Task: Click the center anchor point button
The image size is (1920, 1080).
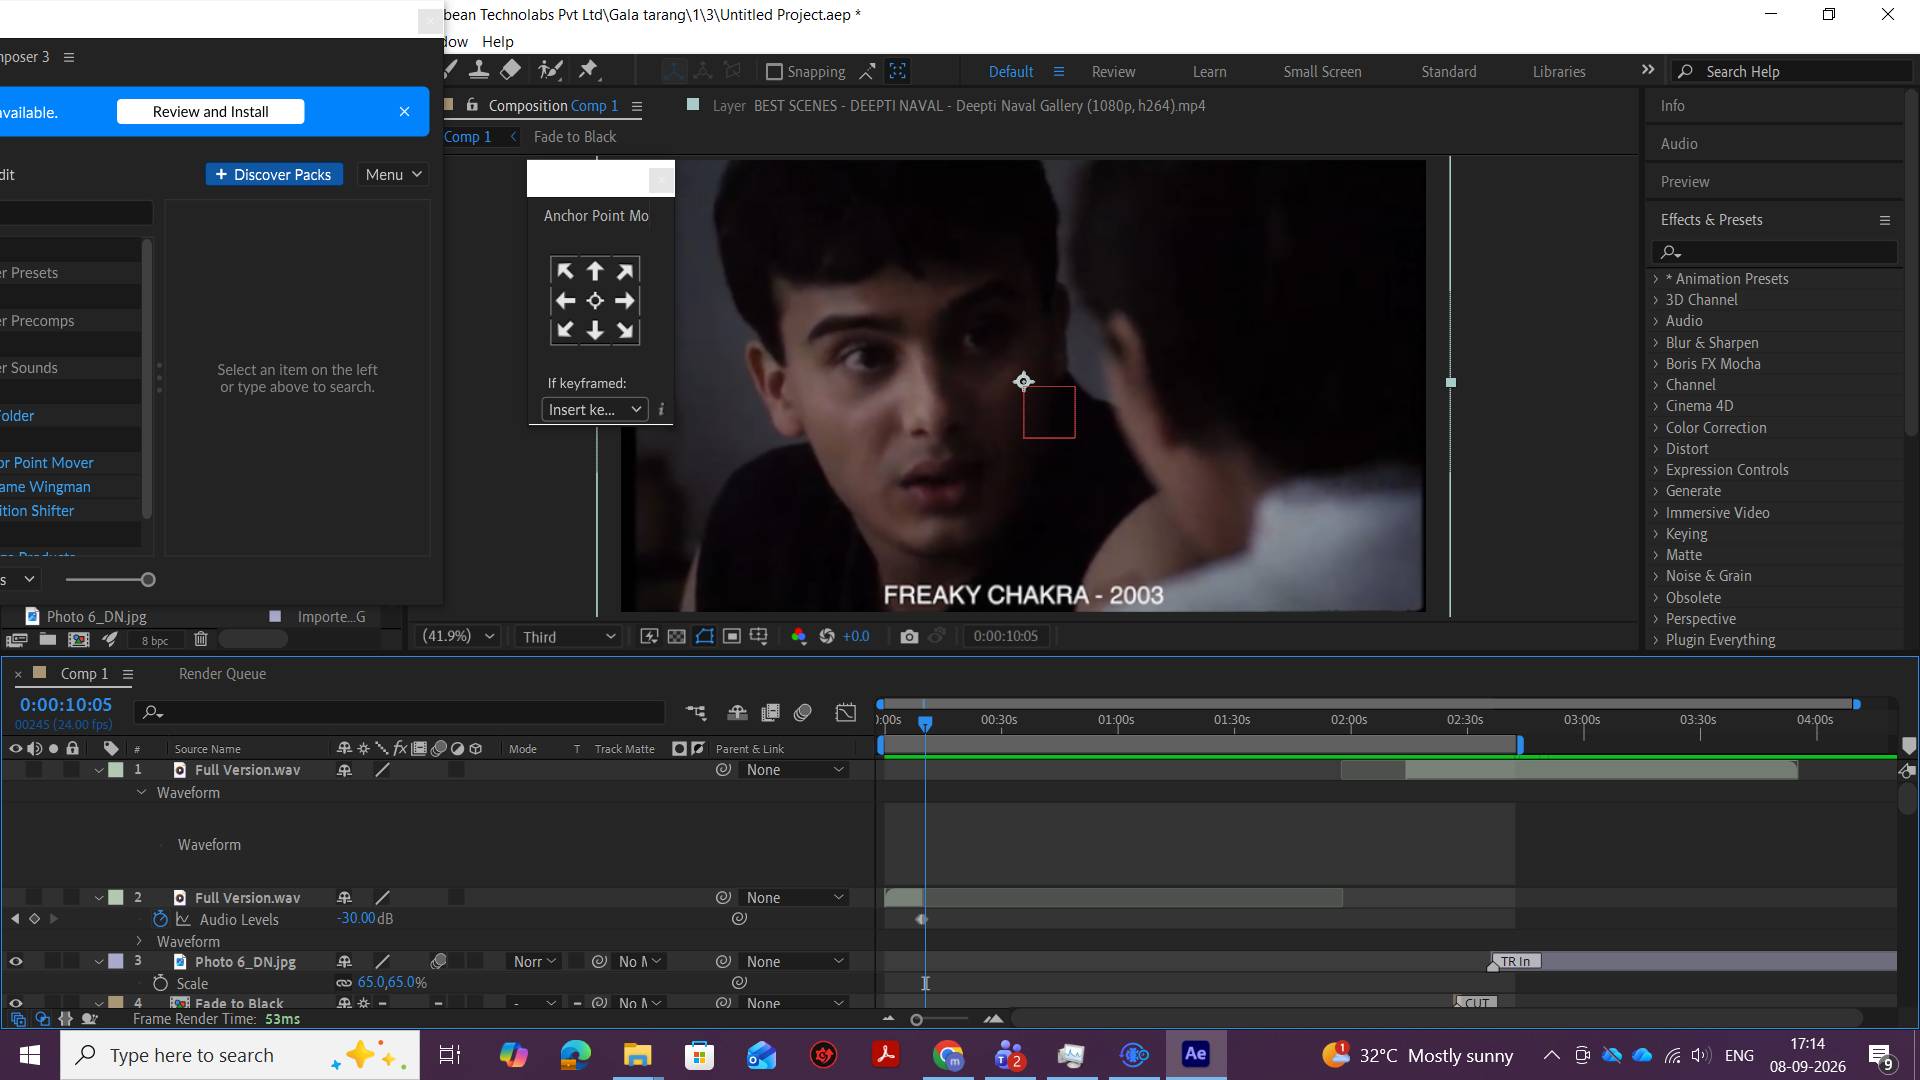Action: pos(595,301)
